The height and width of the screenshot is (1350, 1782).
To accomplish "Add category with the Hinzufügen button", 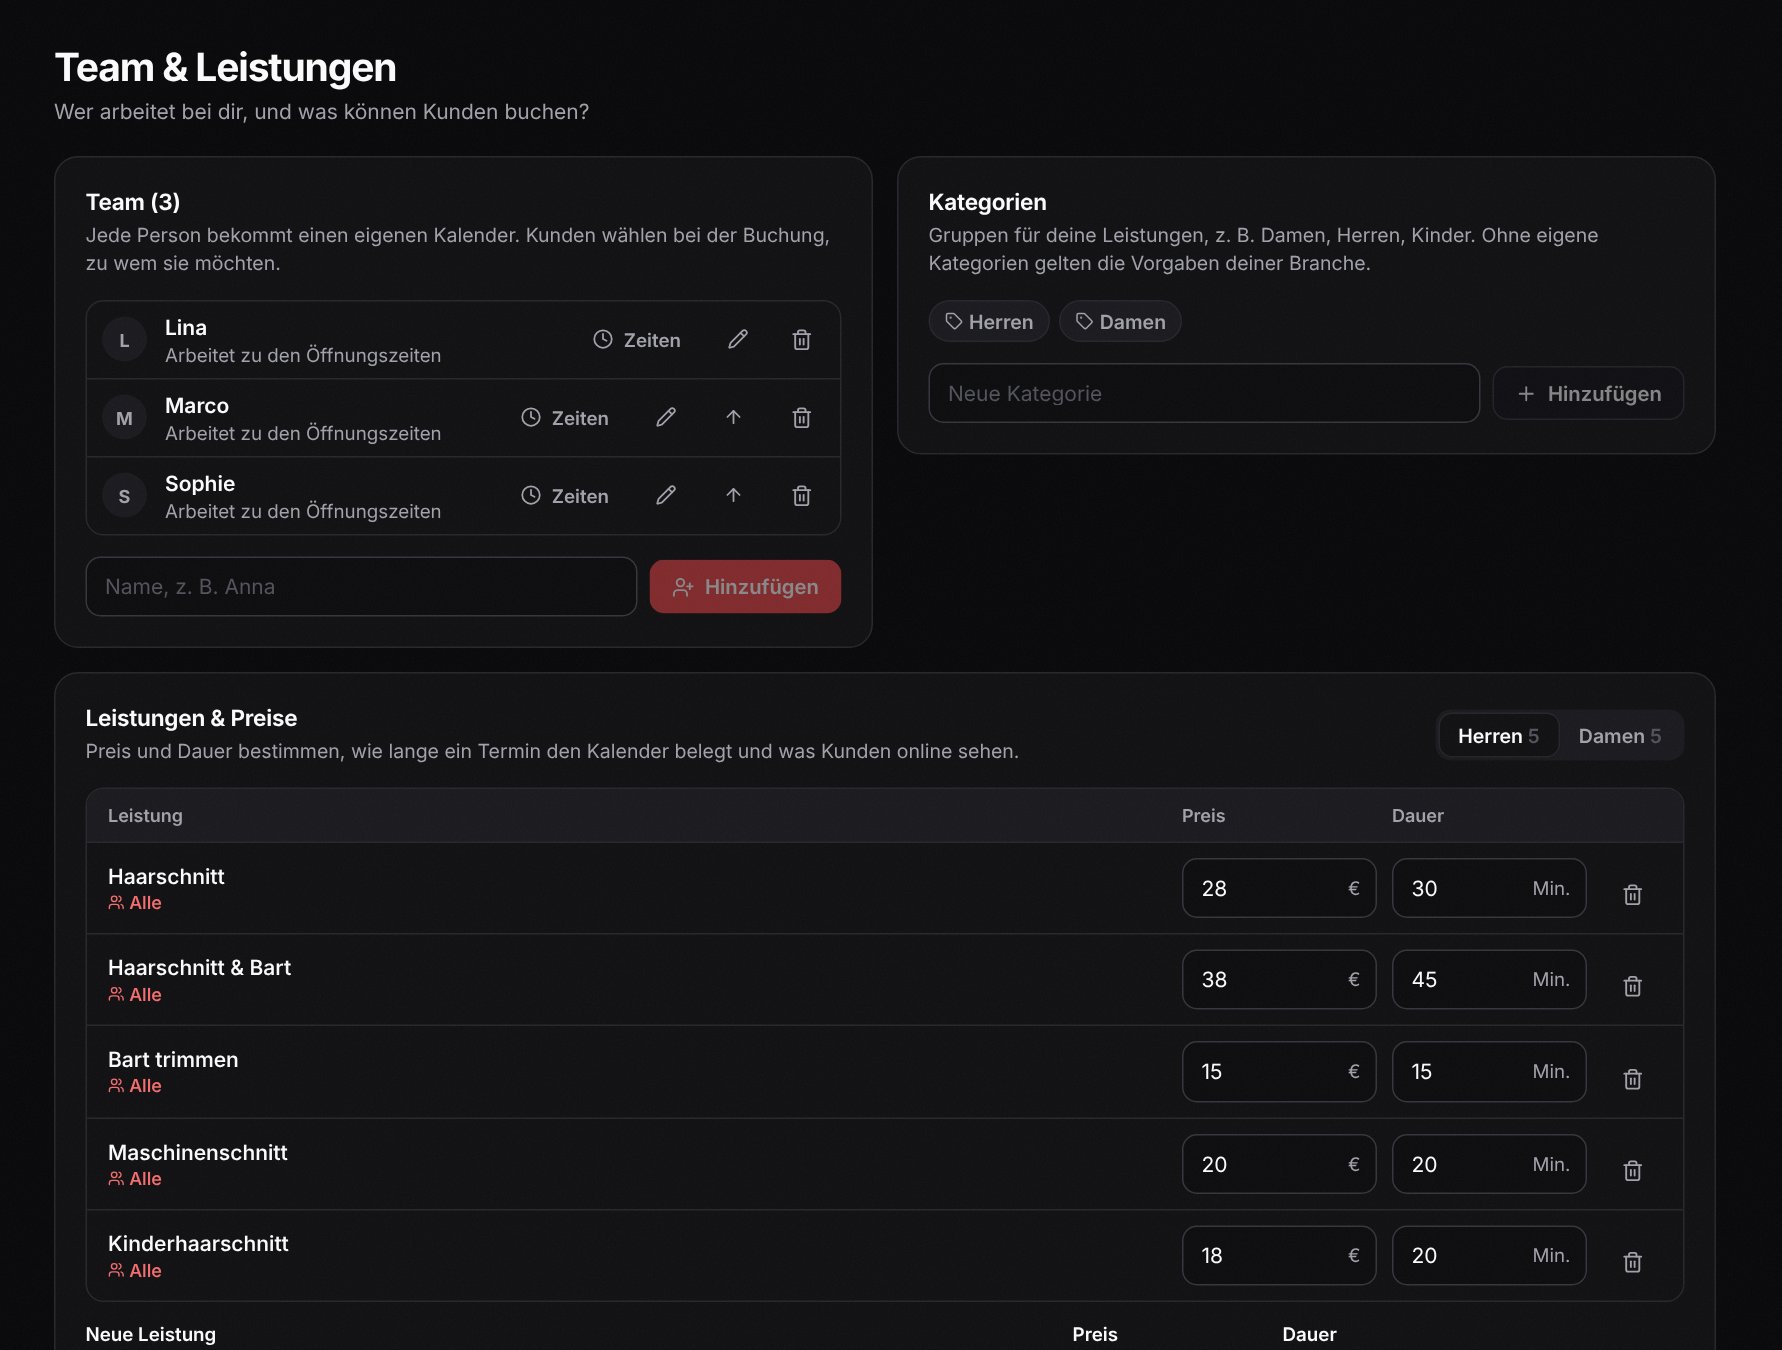I will (1588, 394).
